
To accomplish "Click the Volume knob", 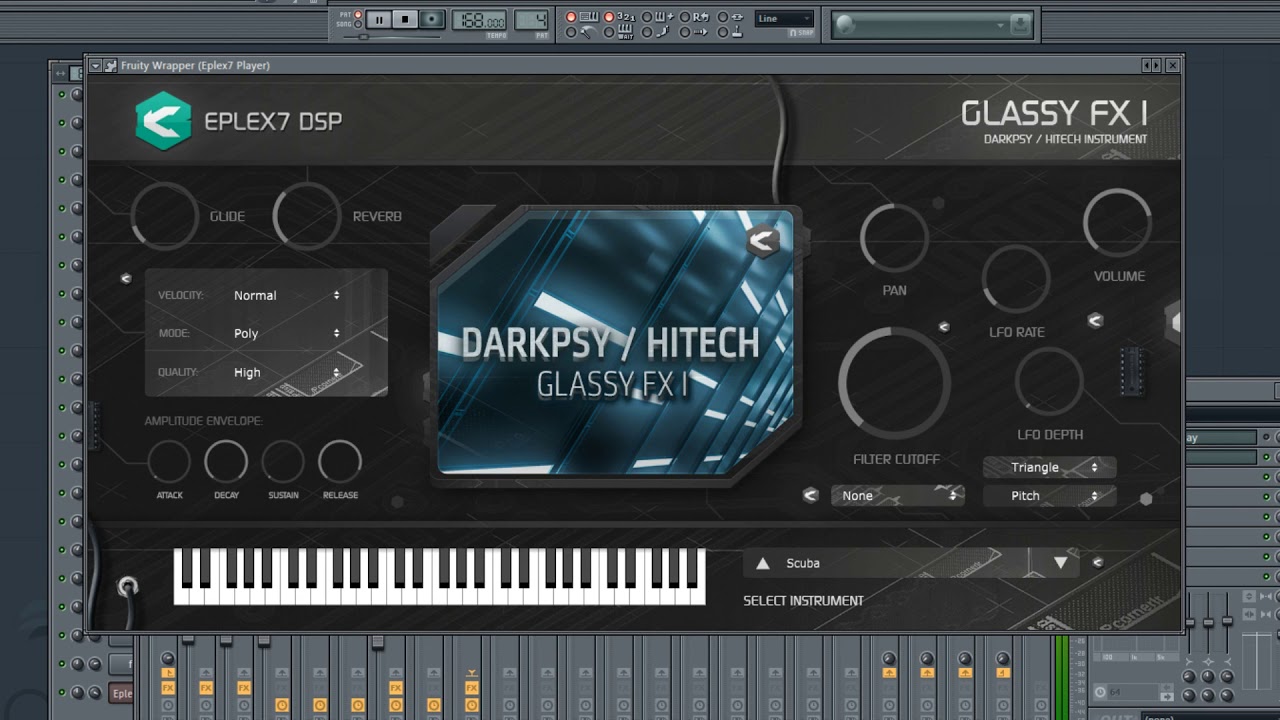I will [1118, 222].
